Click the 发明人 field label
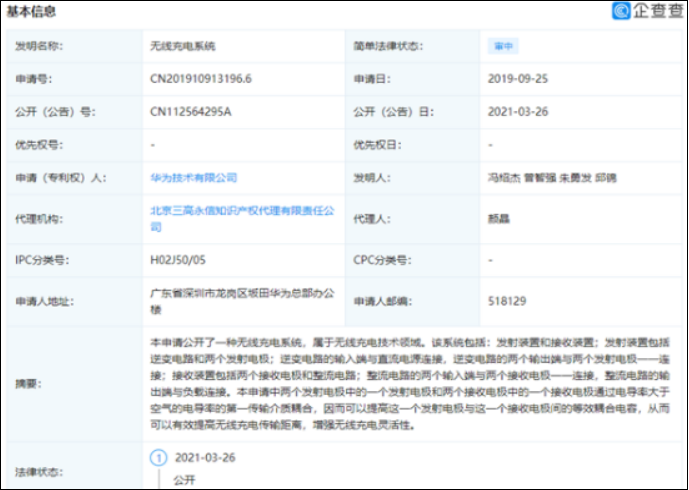689x490 pixels. click(x=372, y=178)
